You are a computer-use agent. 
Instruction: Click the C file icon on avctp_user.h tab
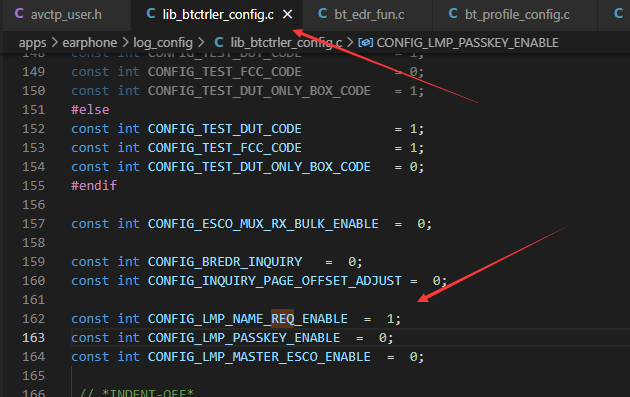(19, 14)
